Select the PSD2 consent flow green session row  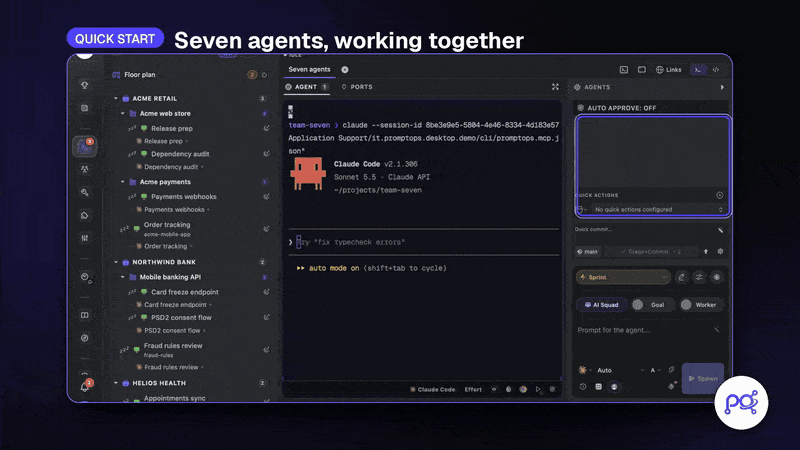(181, 317)
